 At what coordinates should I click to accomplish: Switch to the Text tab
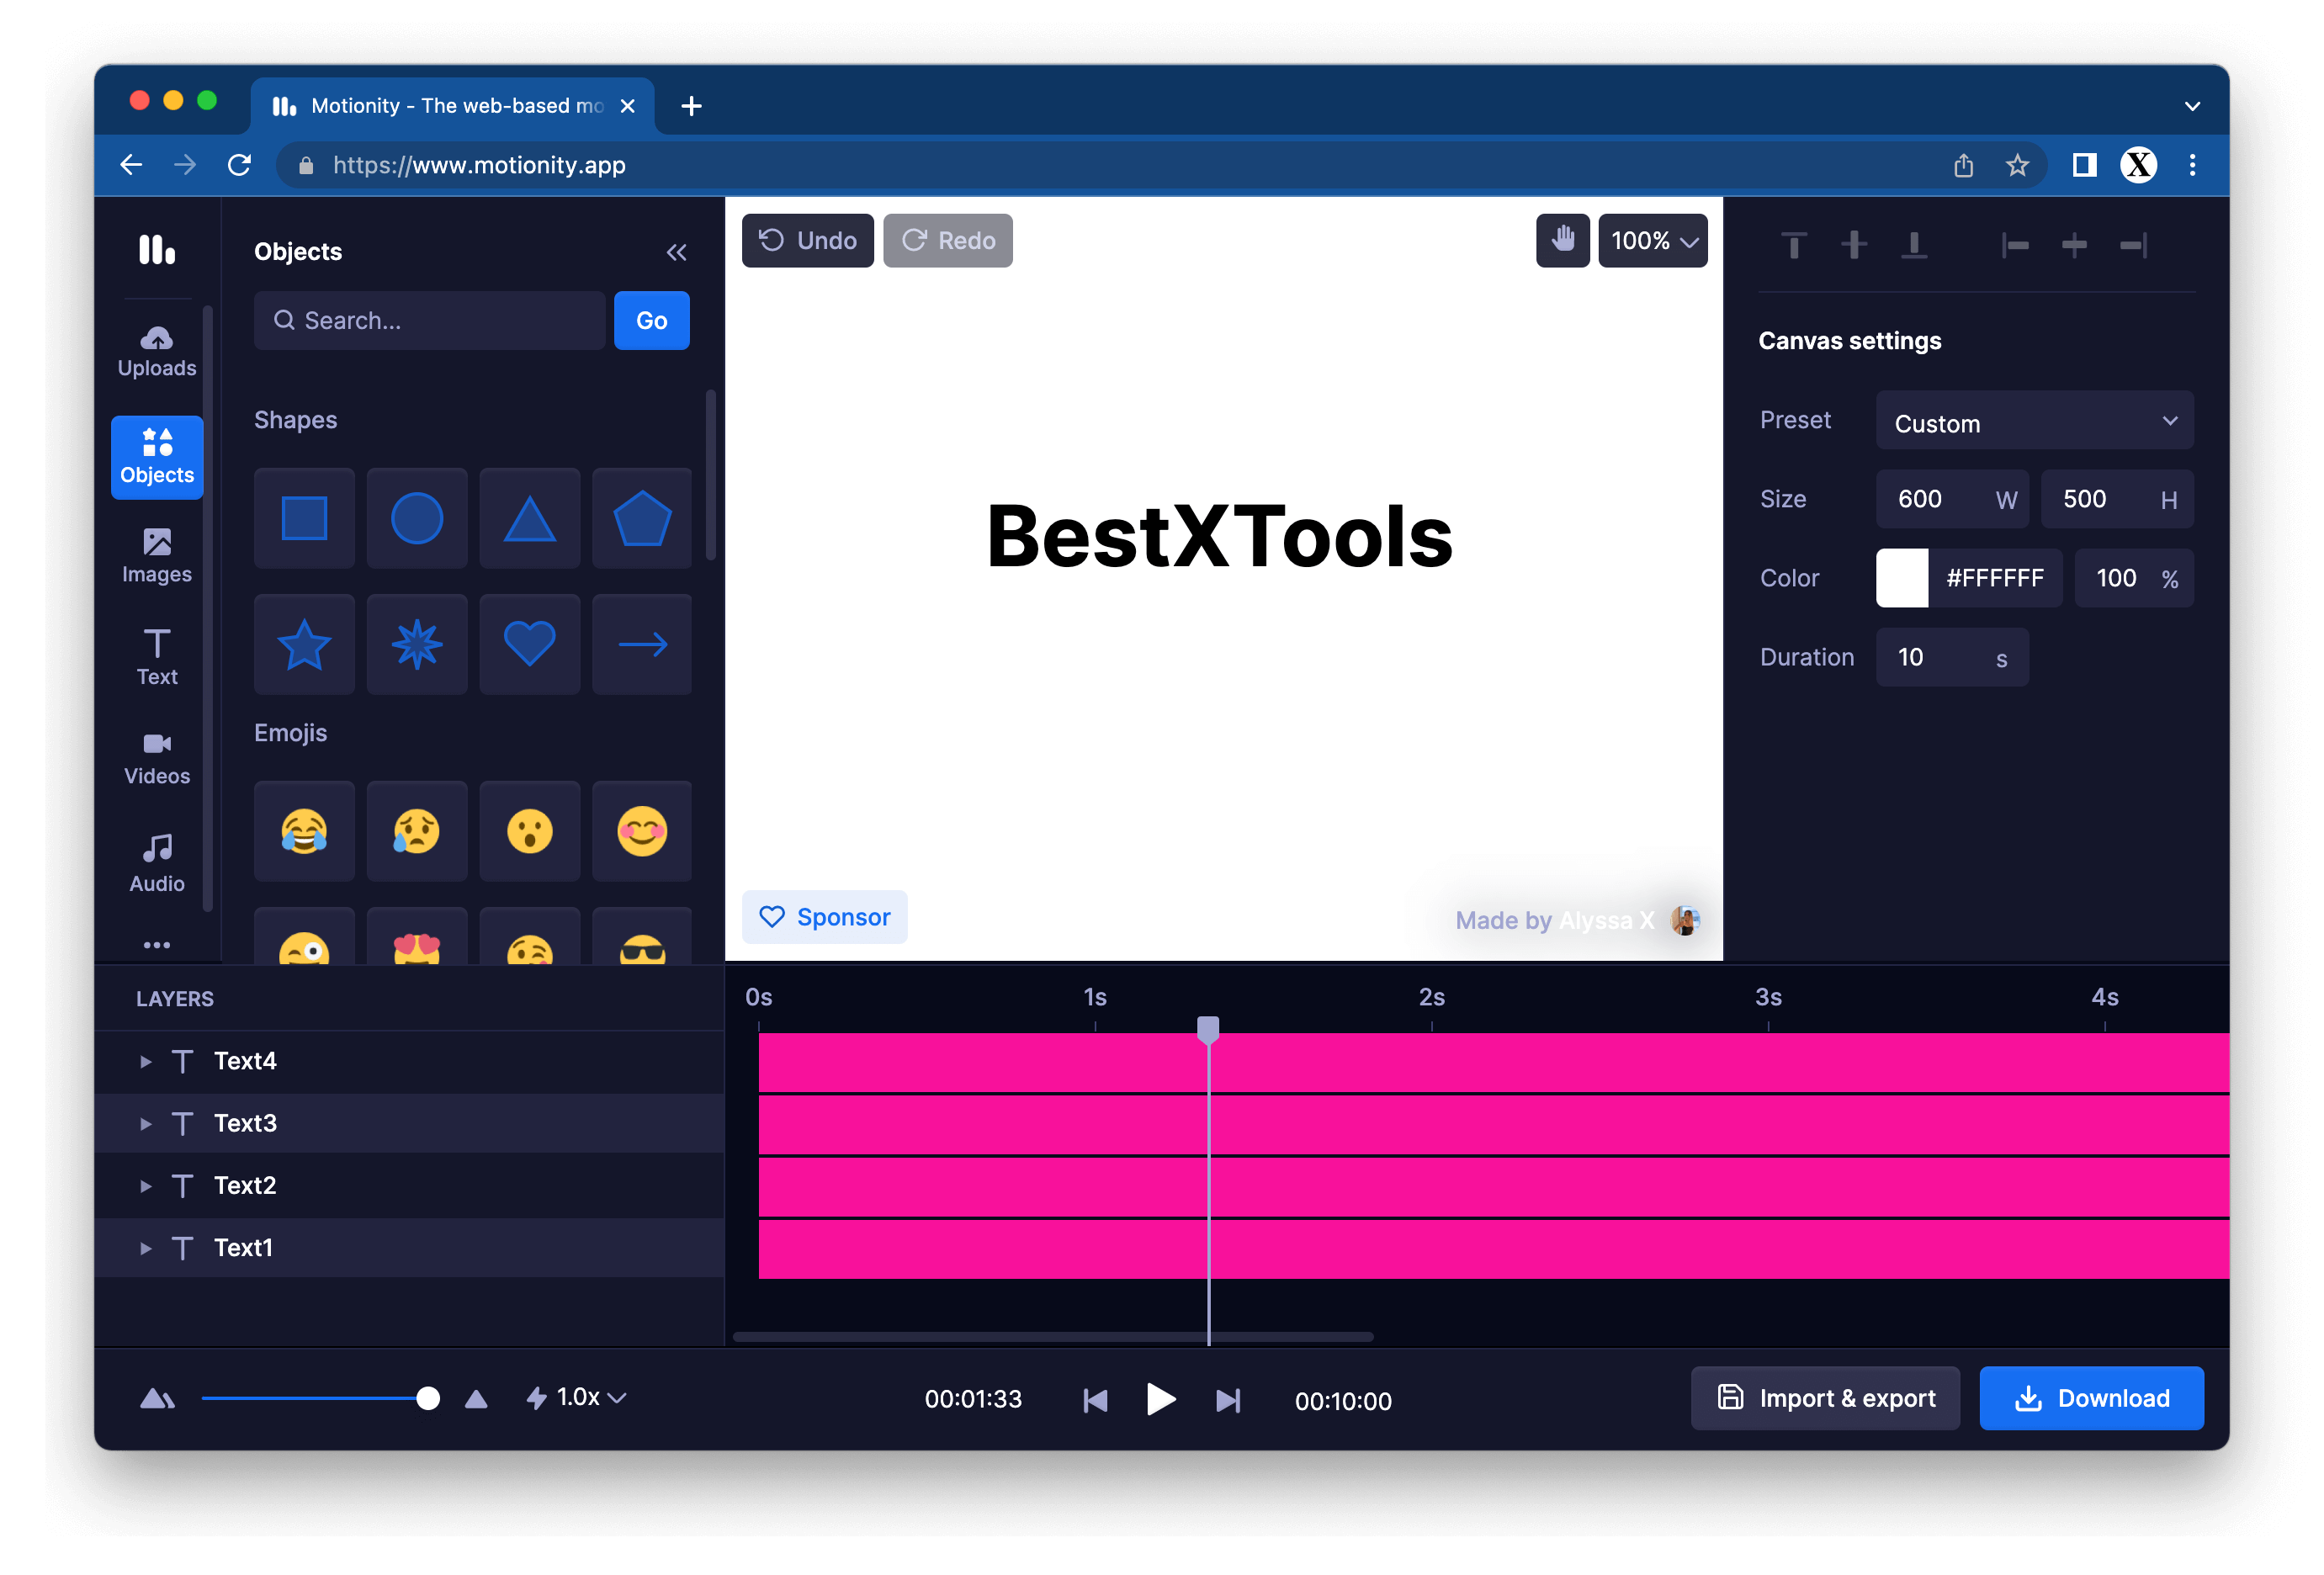pos(157,656)
